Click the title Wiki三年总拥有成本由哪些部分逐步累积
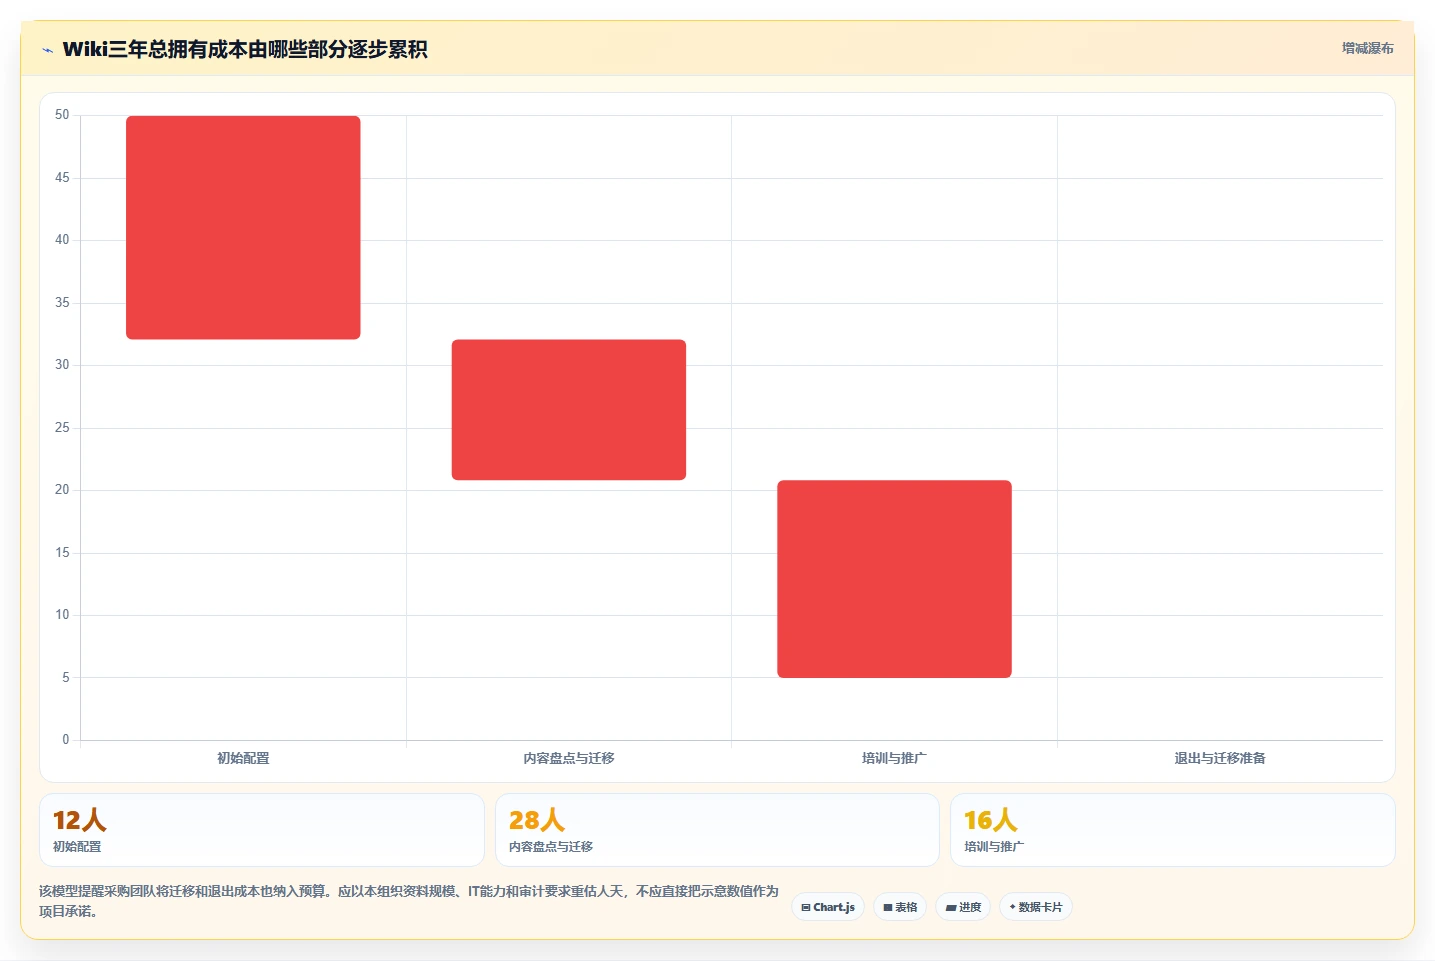This screenshot has height=961, width=1435. [x=245, y=49]
